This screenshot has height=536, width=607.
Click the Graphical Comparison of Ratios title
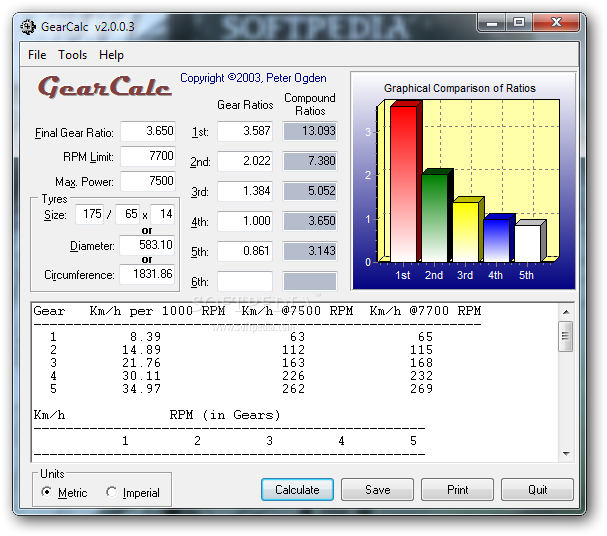460,88
